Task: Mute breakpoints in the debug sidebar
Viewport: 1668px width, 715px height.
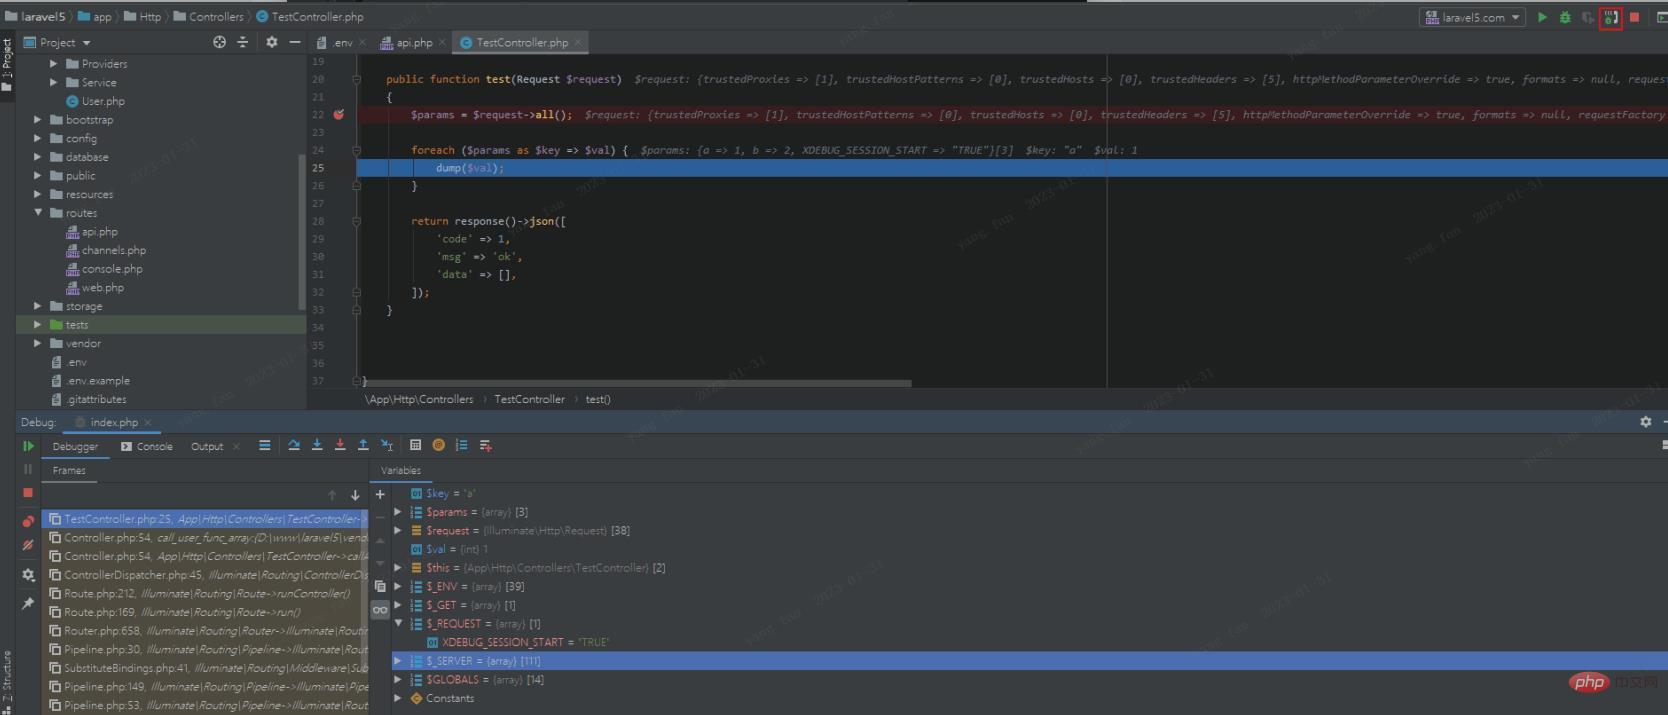Action: pos(28,545)
